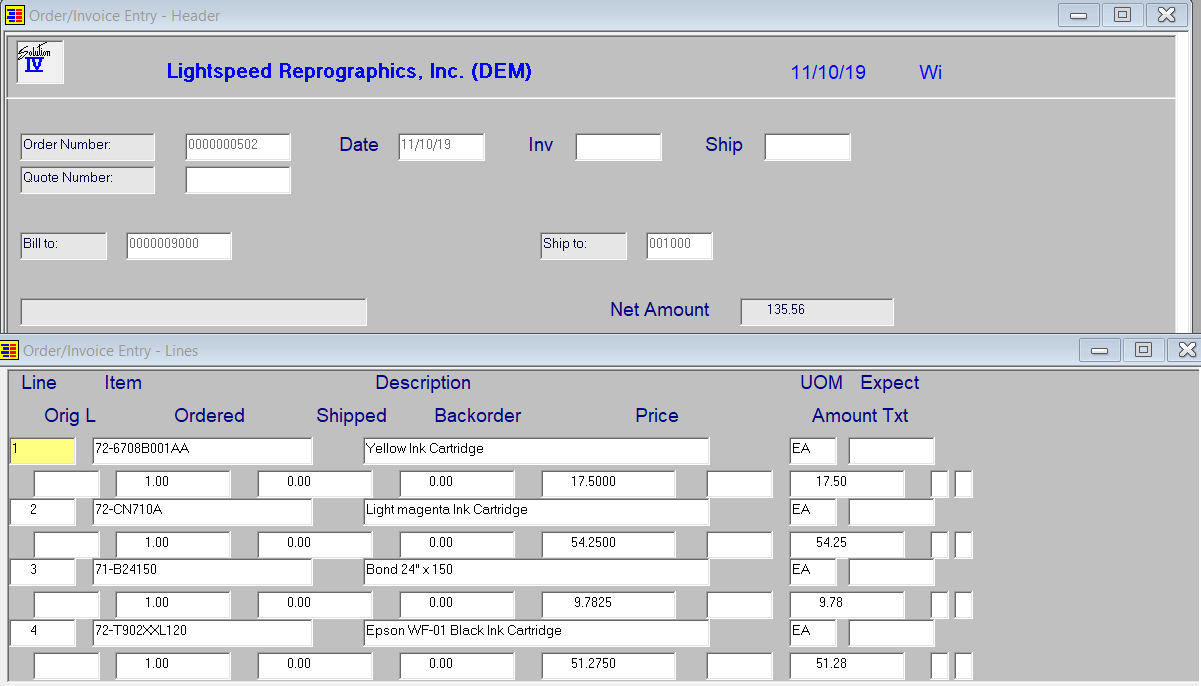Click into the Ship input field

tap(807, 147)
